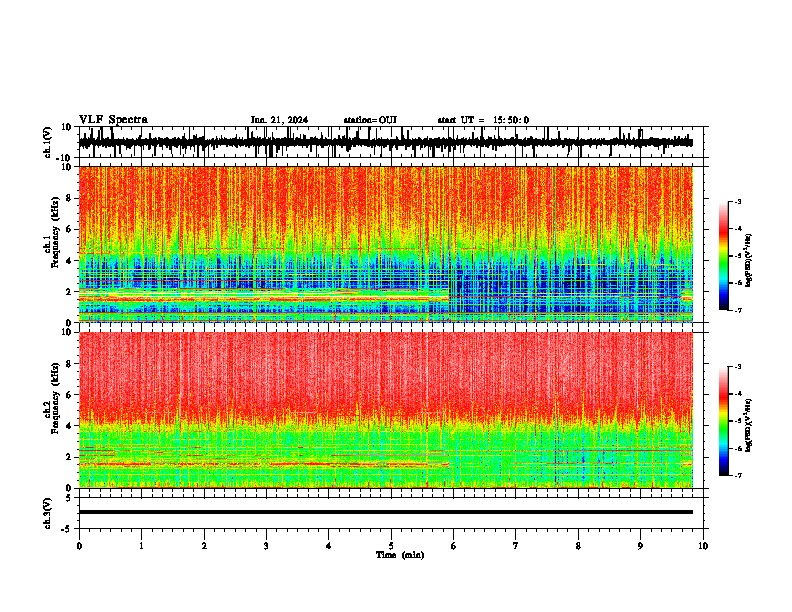Click the "ch.1(V)" waveform axis label

pos(48,142)
